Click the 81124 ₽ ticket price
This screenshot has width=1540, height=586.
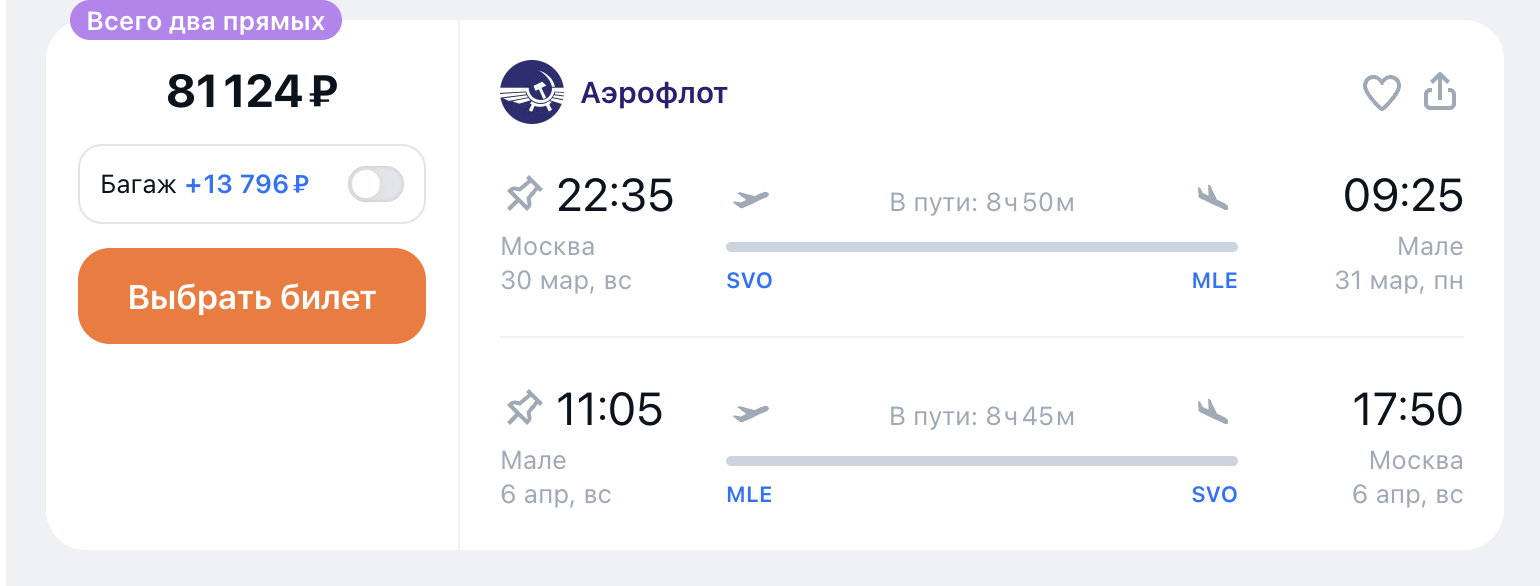click(x=252, y=92)
